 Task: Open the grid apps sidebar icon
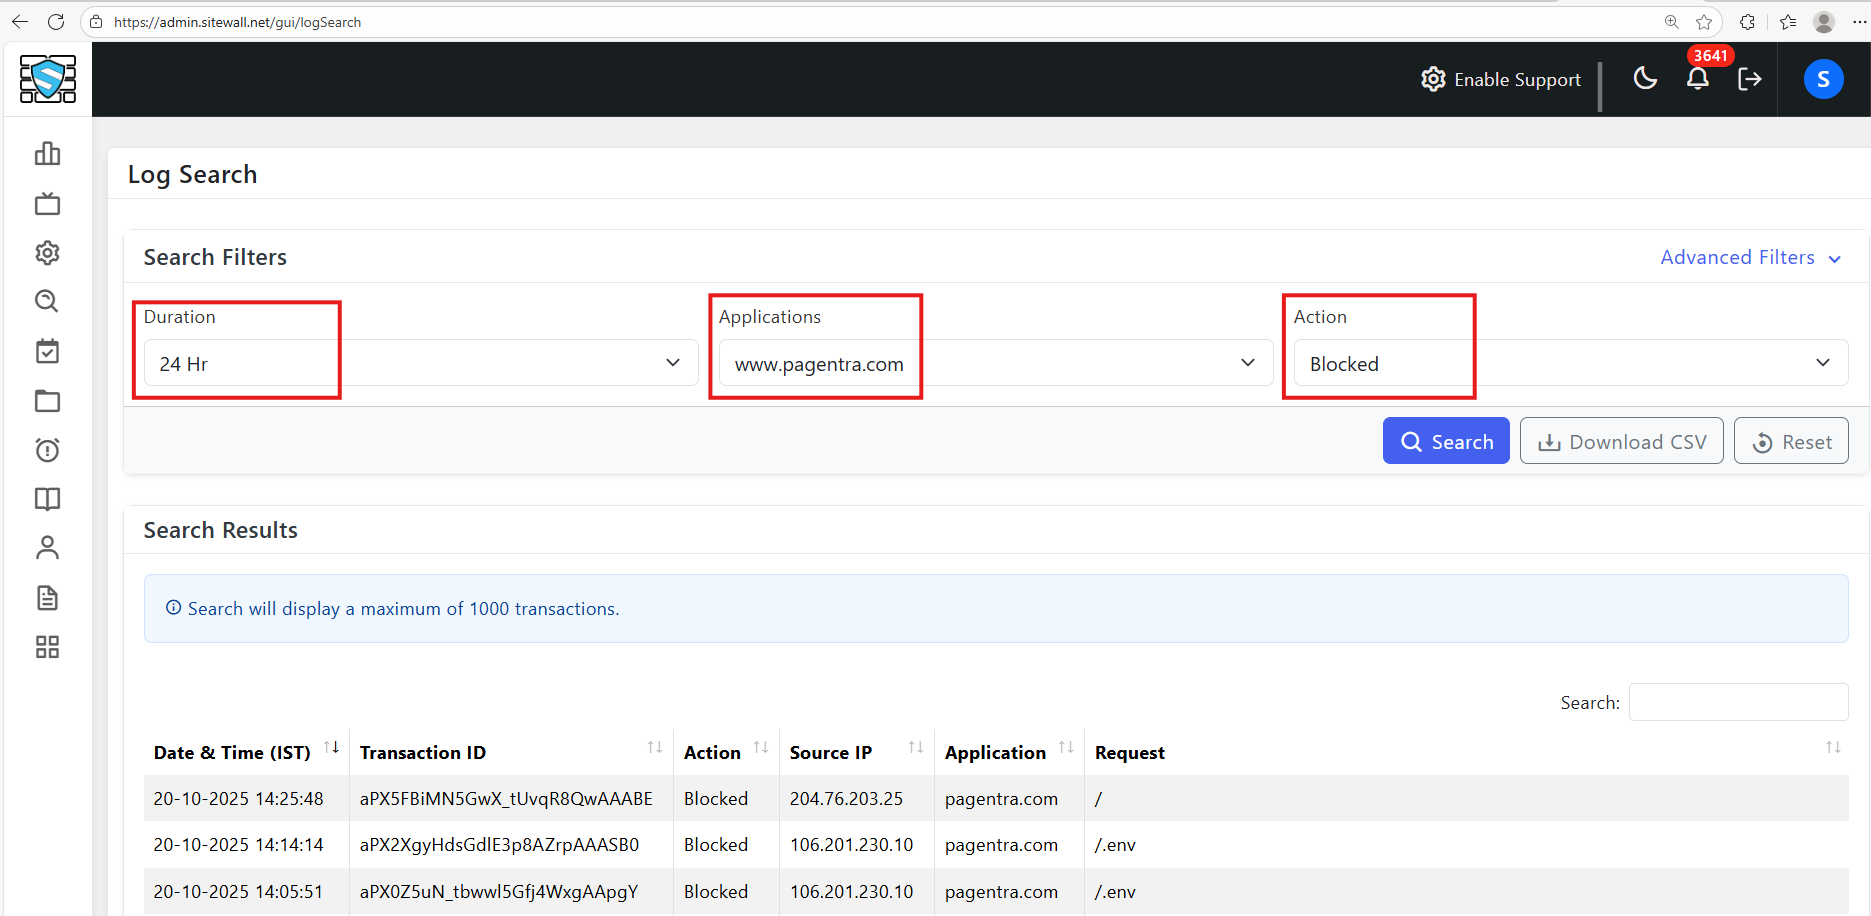tap(47, 647)
